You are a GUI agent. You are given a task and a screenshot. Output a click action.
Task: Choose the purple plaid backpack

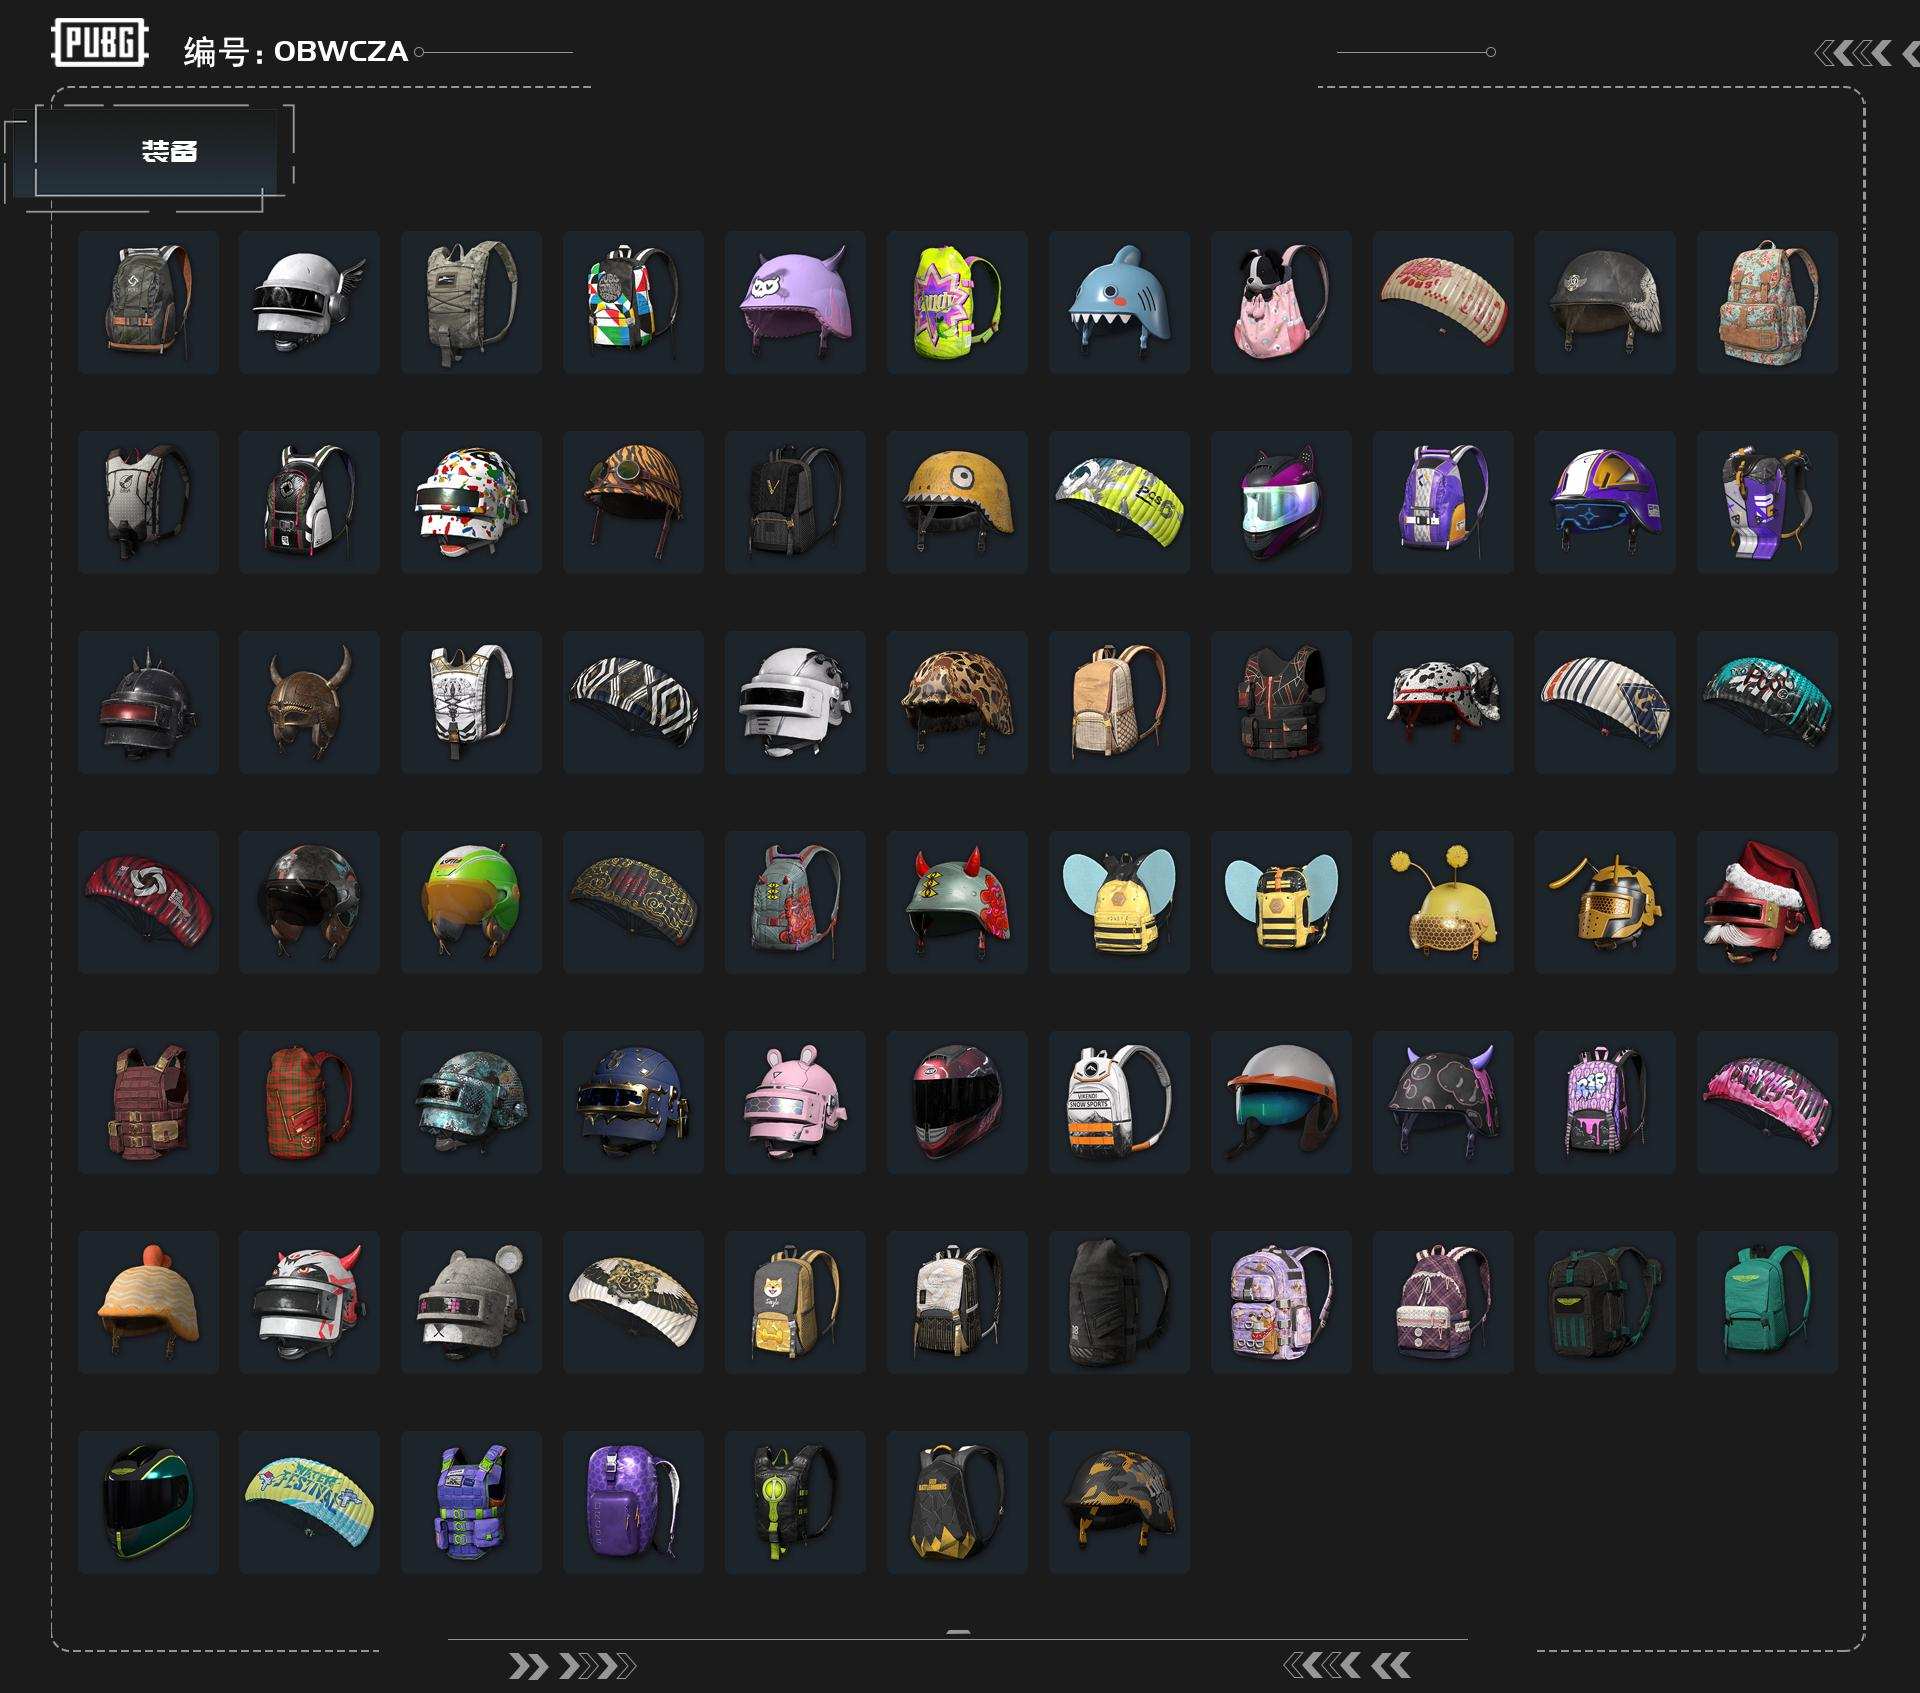click(x=1443, y=1302)
